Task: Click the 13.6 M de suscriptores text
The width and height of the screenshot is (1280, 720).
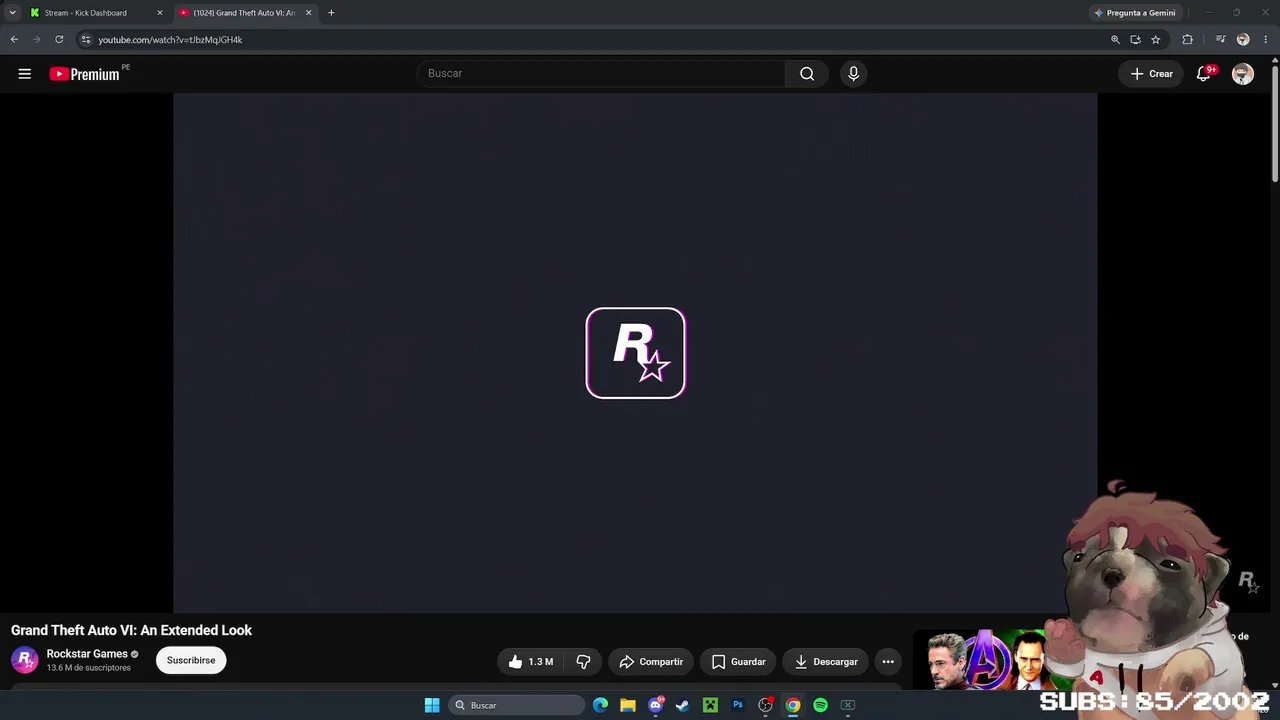Action: [88, 668]
